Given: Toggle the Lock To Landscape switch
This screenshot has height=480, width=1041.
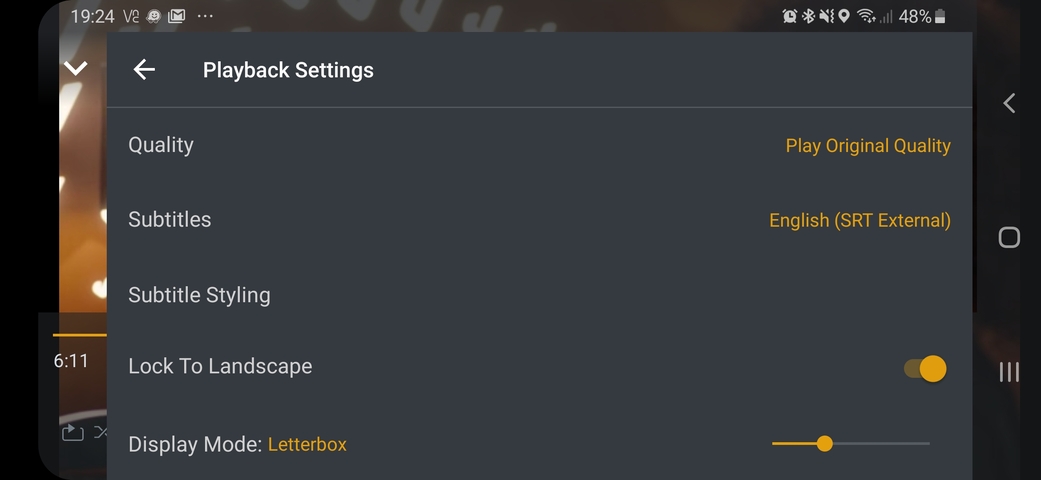Looking at the screenshot, I should pos(925,369).
